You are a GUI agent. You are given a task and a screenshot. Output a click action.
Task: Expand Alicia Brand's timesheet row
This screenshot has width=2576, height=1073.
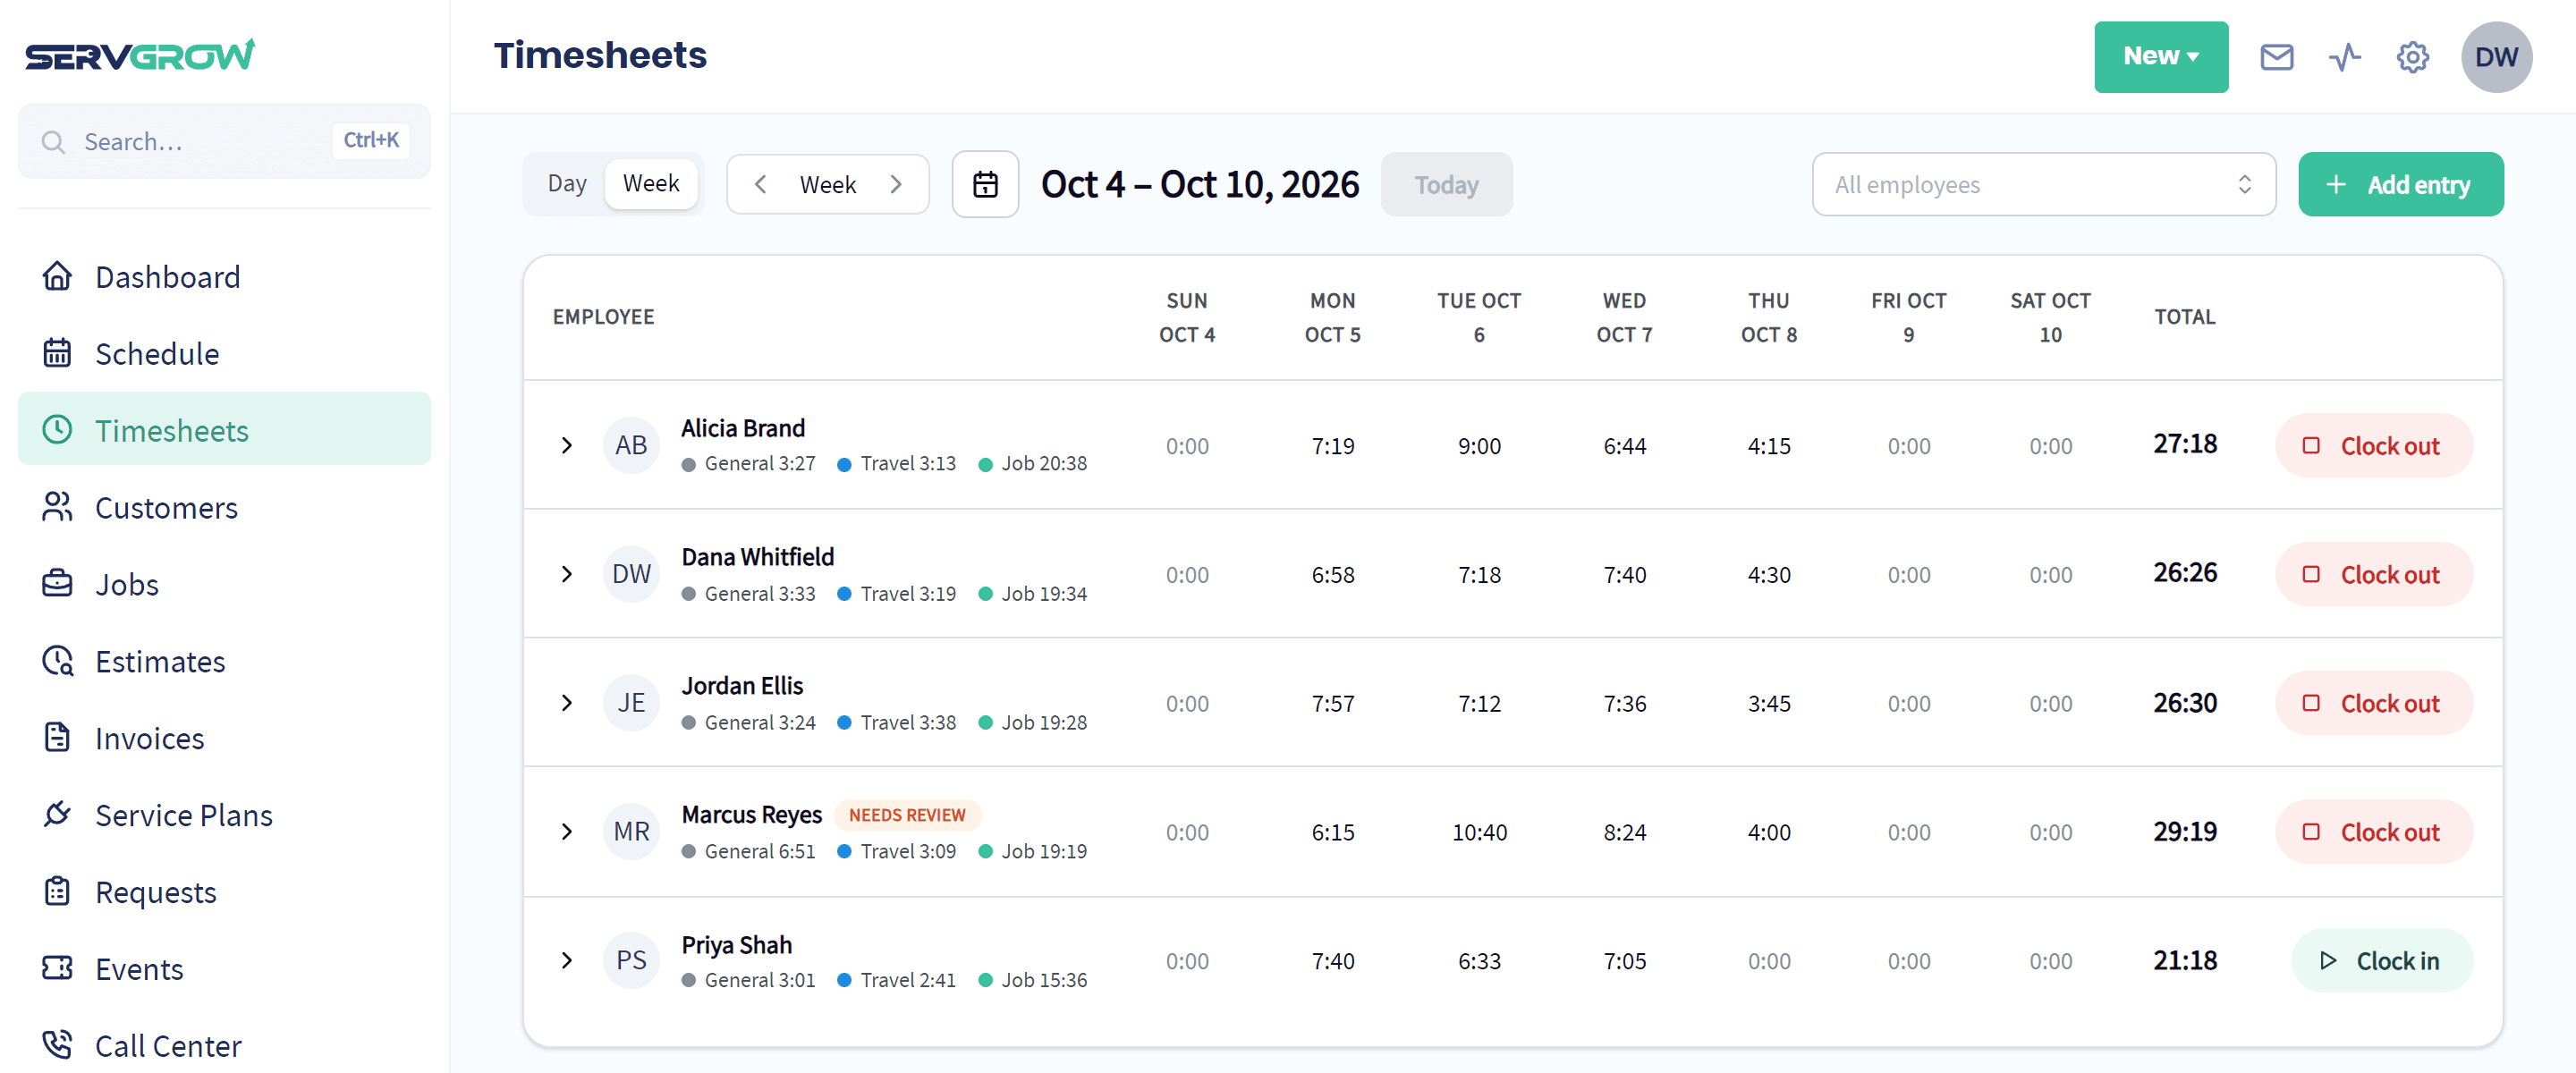pyautogui.click(x=567, y=445)
